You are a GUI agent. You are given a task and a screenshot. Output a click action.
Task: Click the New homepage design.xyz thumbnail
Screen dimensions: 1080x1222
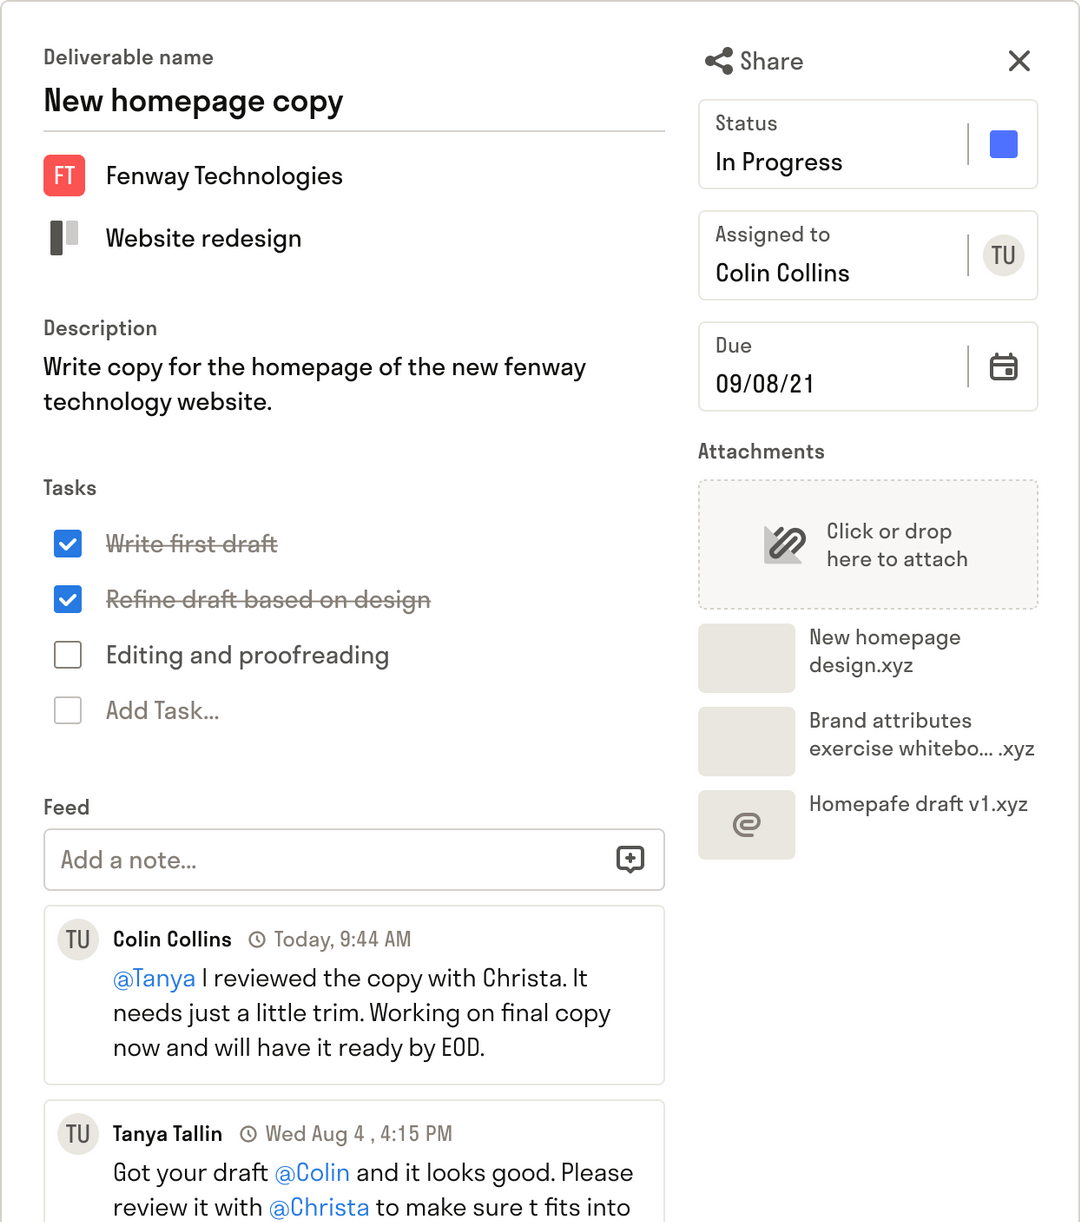tap(746, 658)
